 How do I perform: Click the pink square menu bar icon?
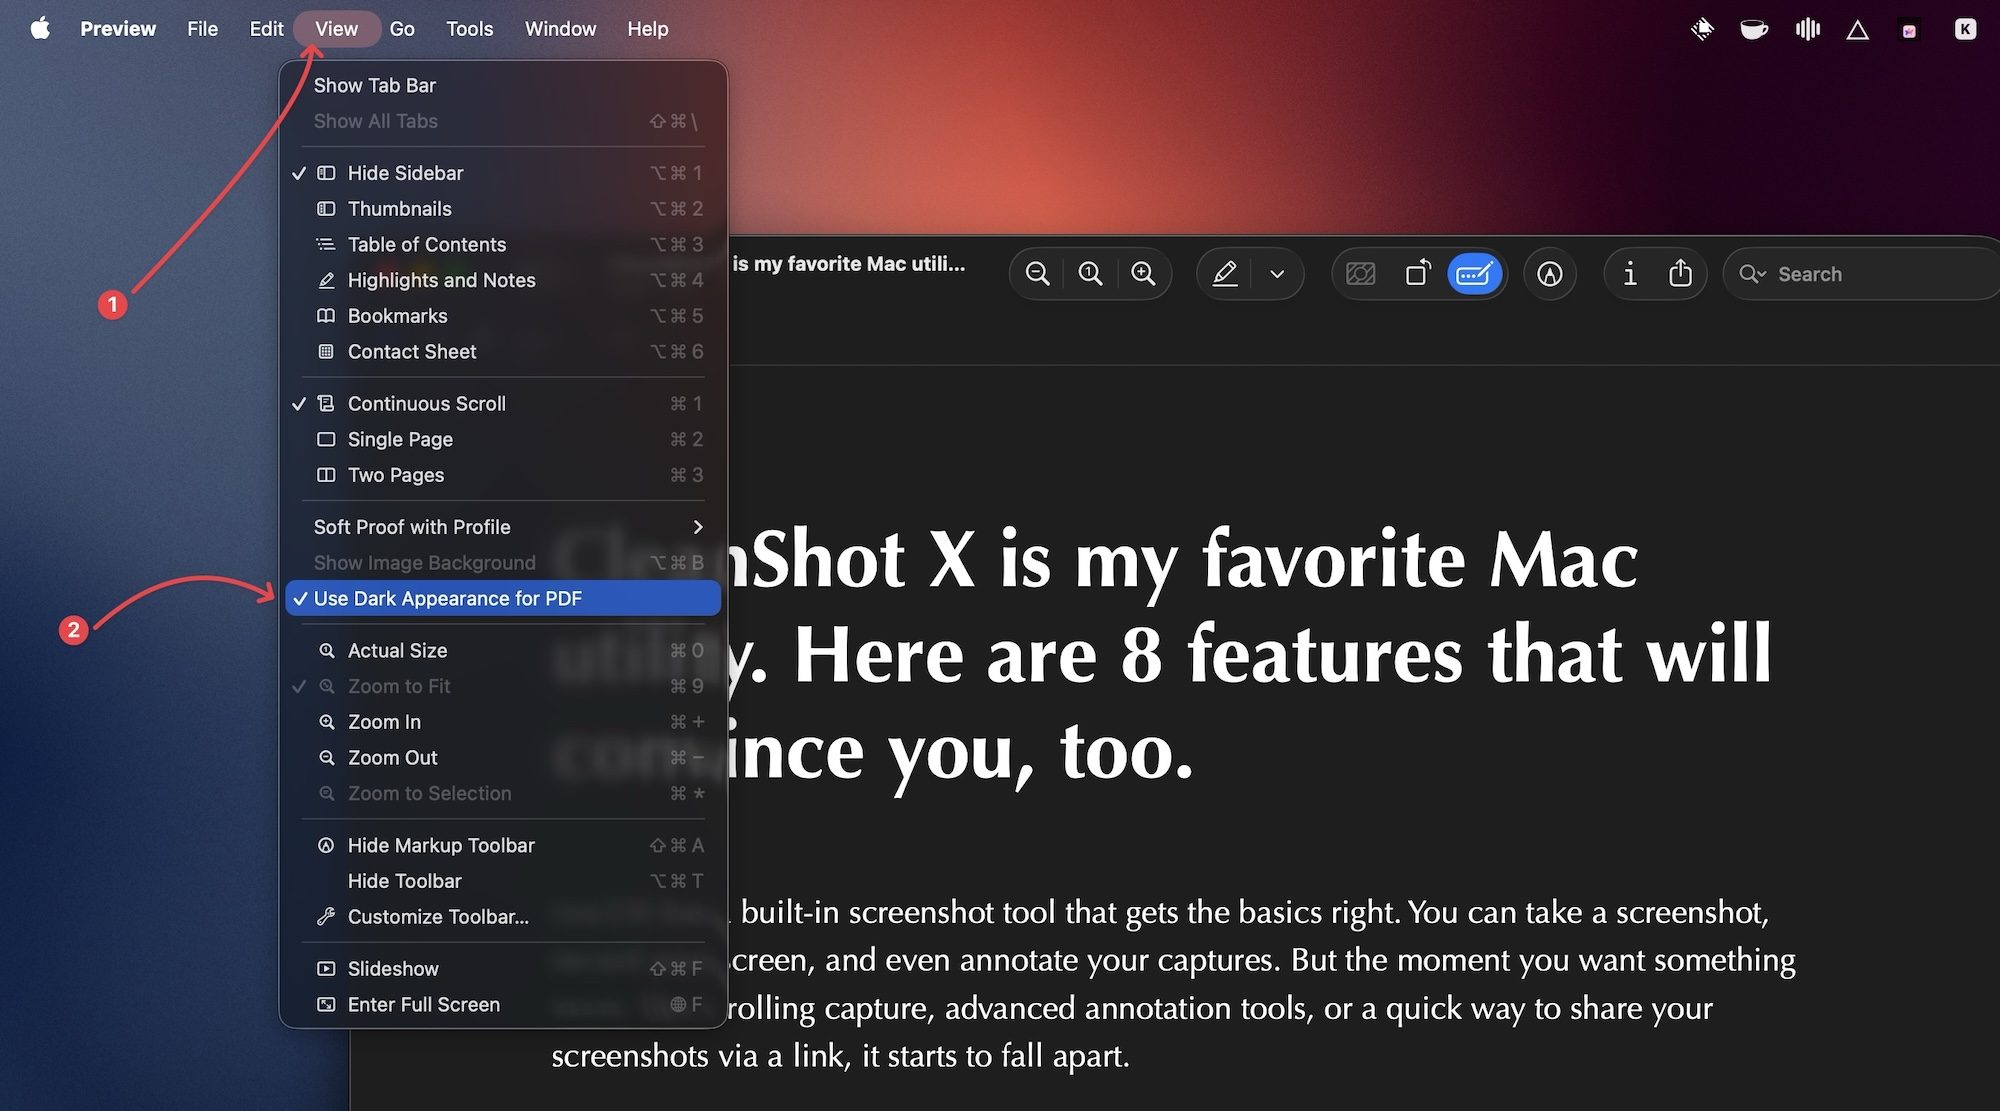coord(1909,30)
